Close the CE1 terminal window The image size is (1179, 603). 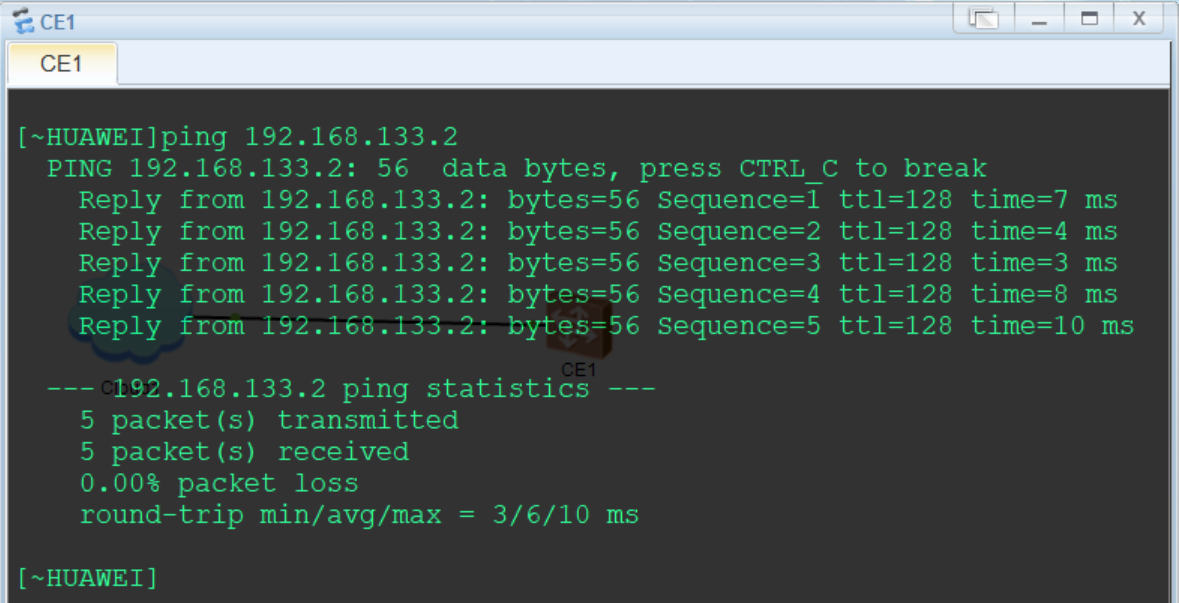tap(1138, 18)
